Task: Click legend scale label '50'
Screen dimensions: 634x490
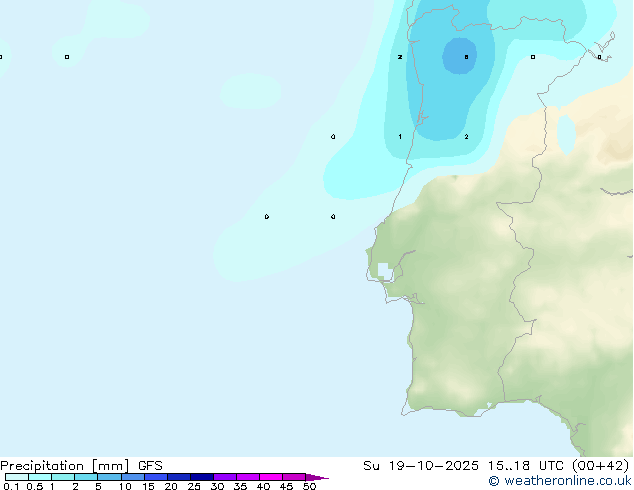Action: pyautogui.click(x=309, y=486)
